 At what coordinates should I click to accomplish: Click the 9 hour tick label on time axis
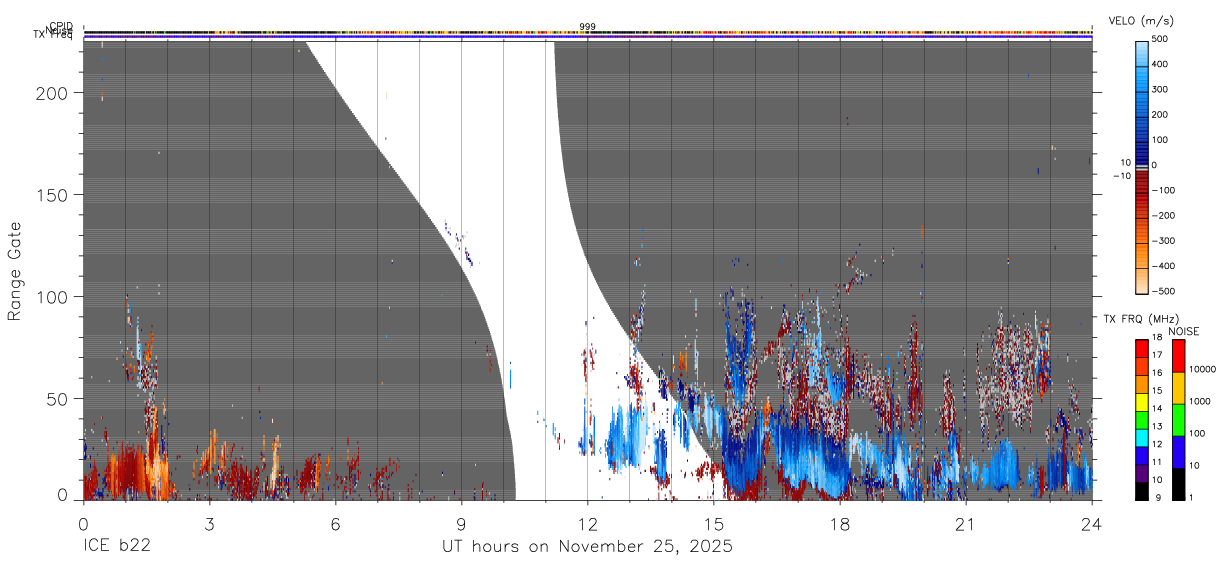point(461,523)
